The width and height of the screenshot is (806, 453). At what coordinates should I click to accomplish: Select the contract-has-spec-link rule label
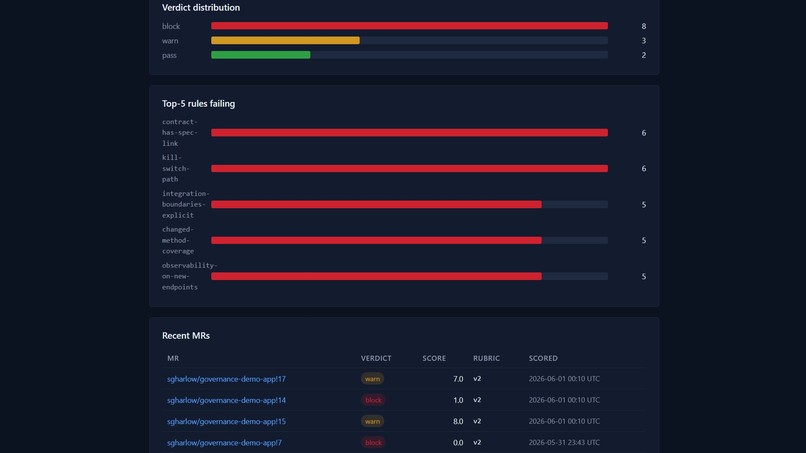[179, 133]
